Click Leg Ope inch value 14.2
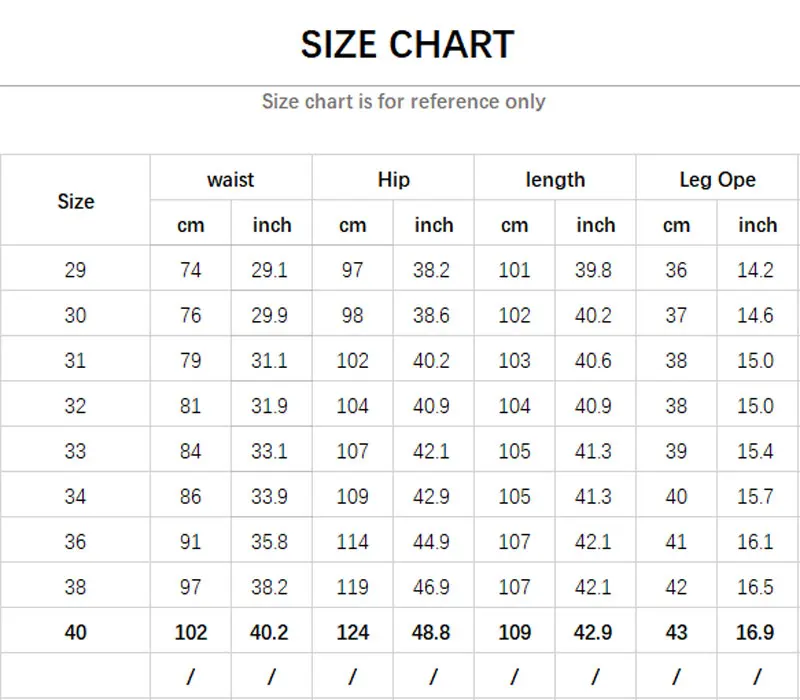 pyautogui.click(x=756, y=270)
